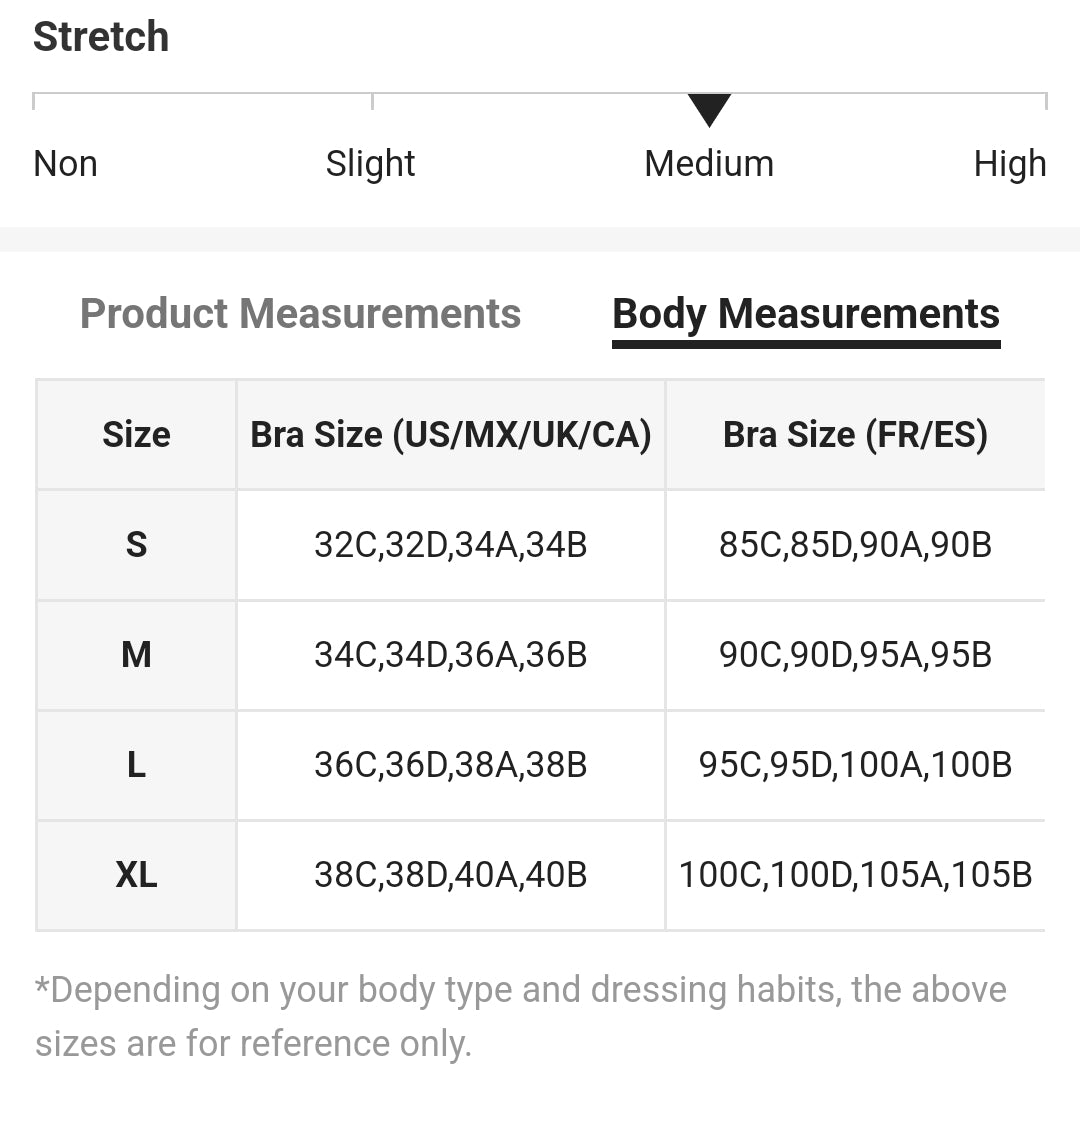Click the 32C,32D,34A,34B cell
Viewport: 1080px width, 1124px height.
pos(451,545)
